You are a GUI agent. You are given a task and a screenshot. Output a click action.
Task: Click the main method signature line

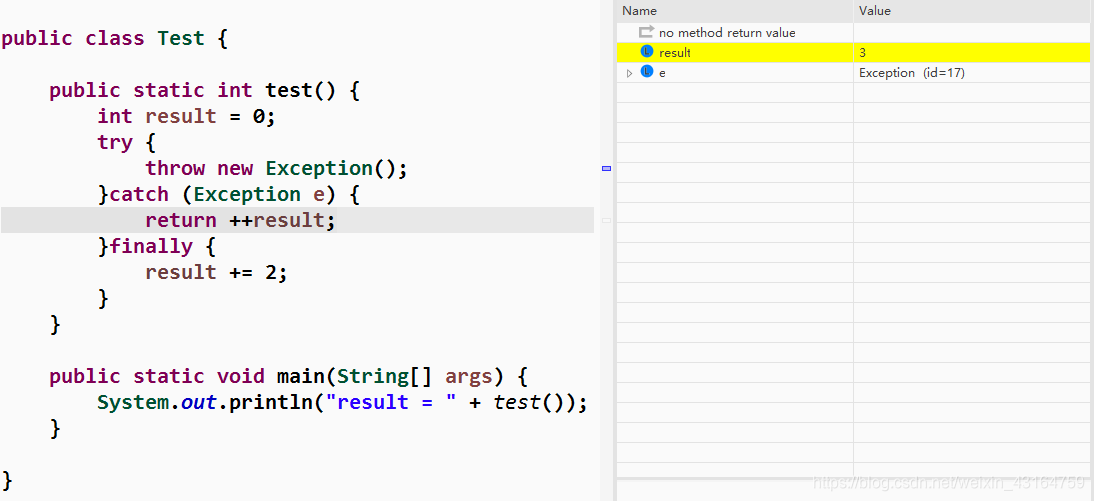[288, 377]
